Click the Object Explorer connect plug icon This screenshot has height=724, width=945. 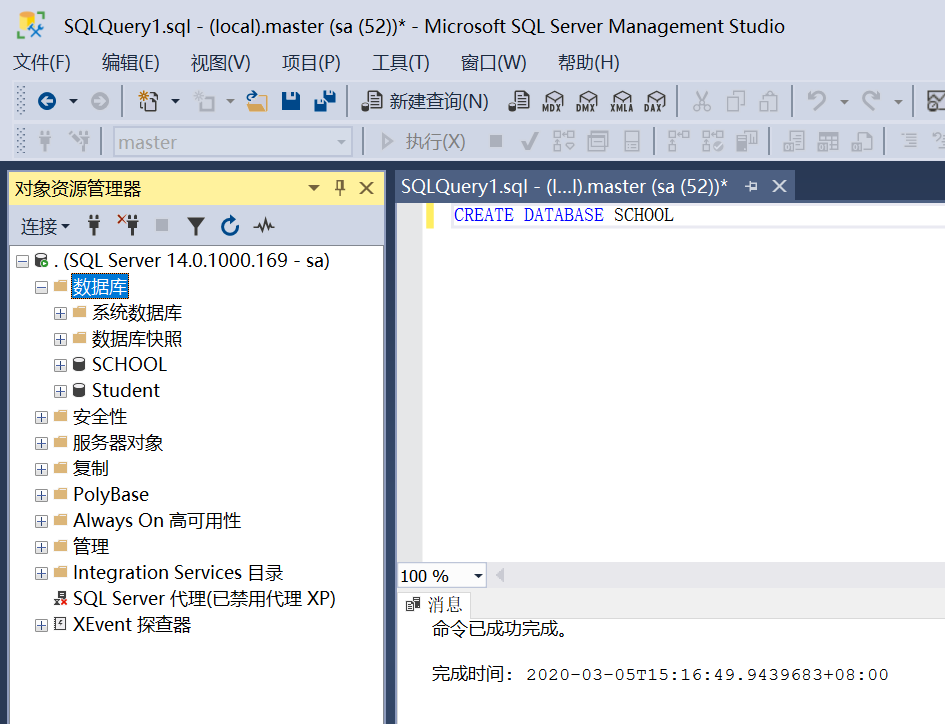point(94,226)
